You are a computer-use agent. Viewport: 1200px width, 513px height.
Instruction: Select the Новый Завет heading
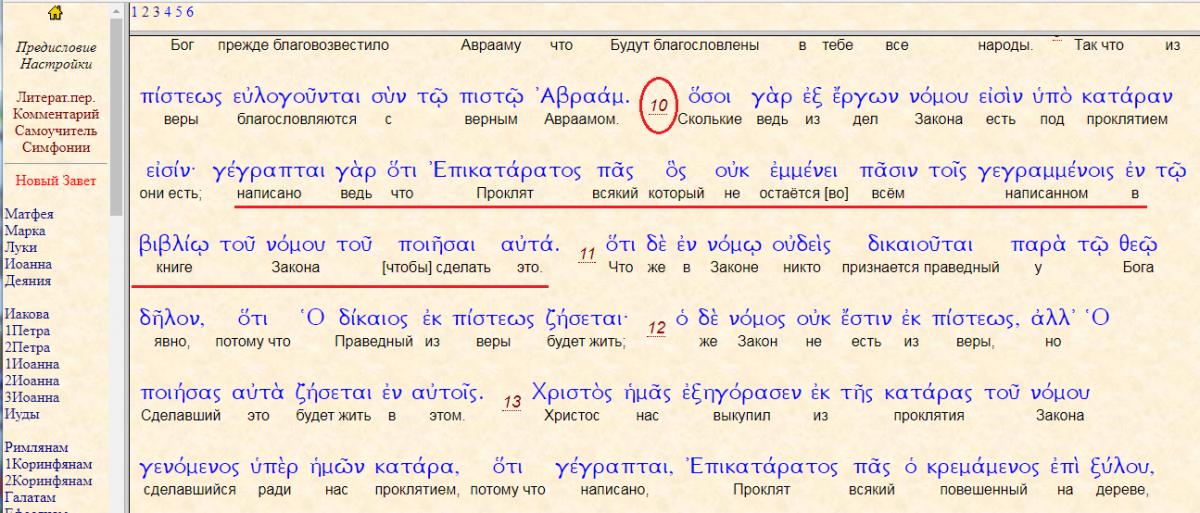55,180
